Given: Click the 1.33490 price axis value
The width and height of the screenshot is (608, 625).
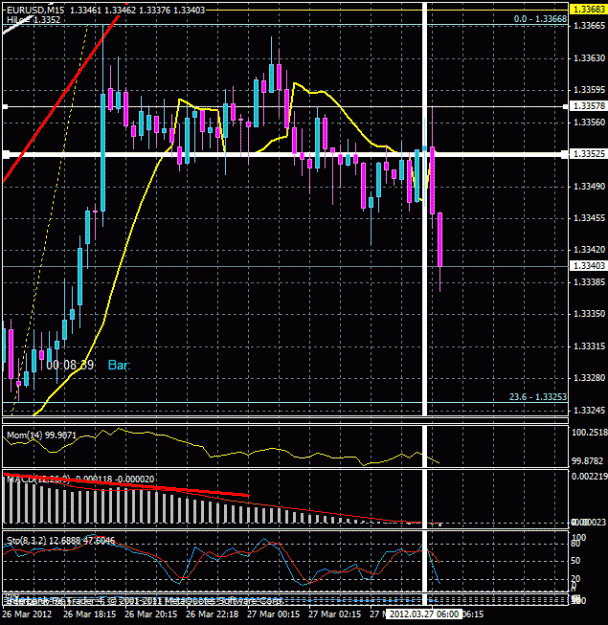Looking at the screenshot, I should pos(589,186).
